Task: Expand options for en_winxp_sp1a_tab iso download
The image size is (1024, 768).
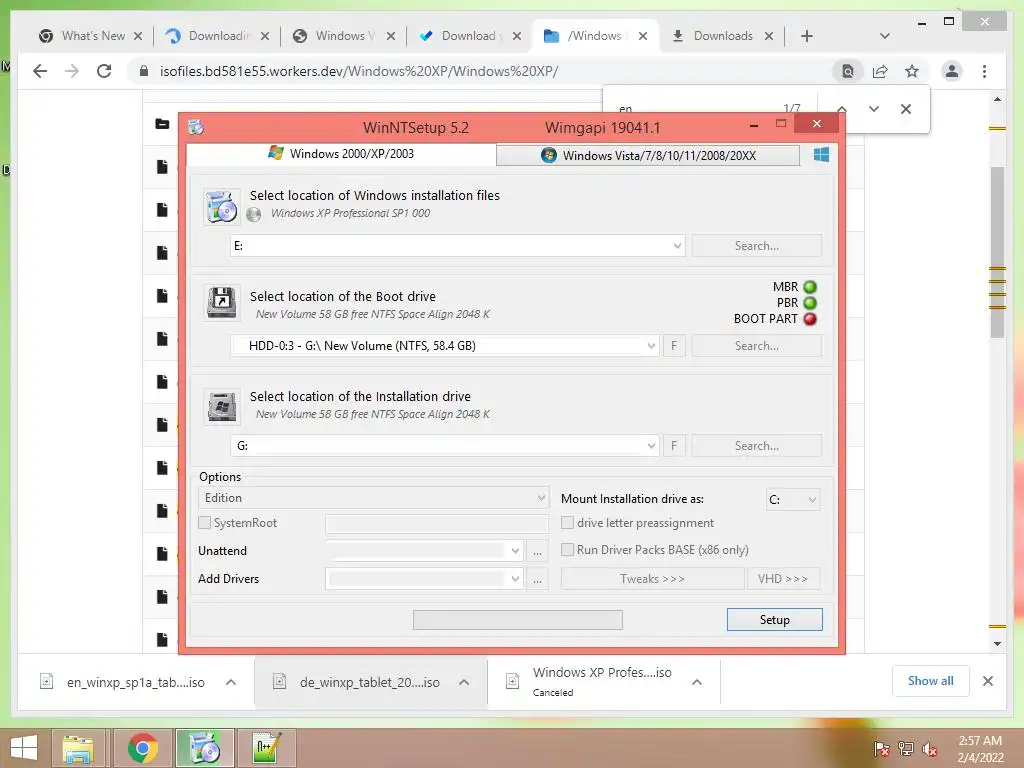Action: click(x=231, y=682)
